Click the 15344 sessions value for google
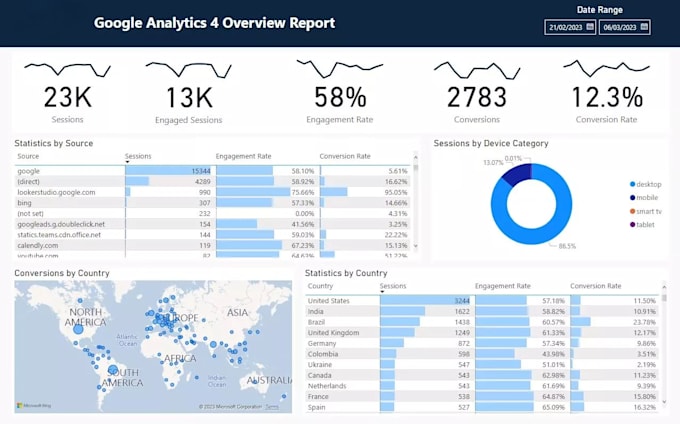The height and width of the screenshot is (424, 680). (x=201, y=171)
